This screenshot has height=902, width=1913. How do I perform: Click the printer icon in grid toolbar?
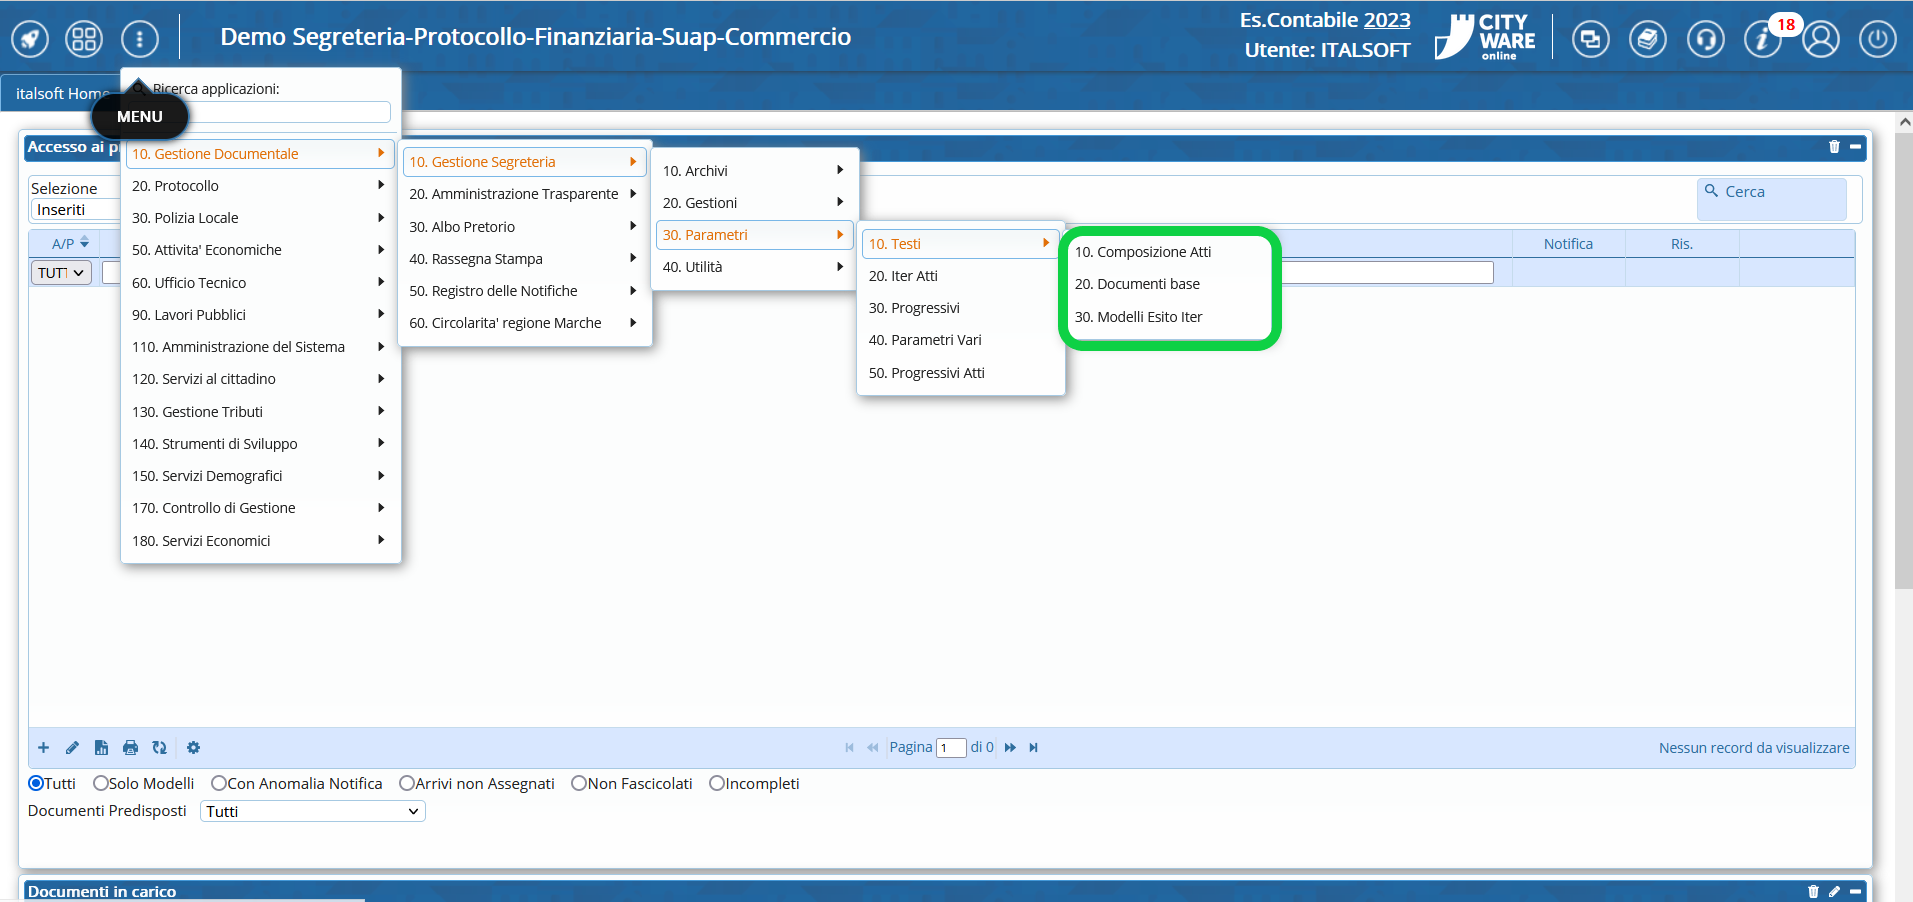pos(130,748)
